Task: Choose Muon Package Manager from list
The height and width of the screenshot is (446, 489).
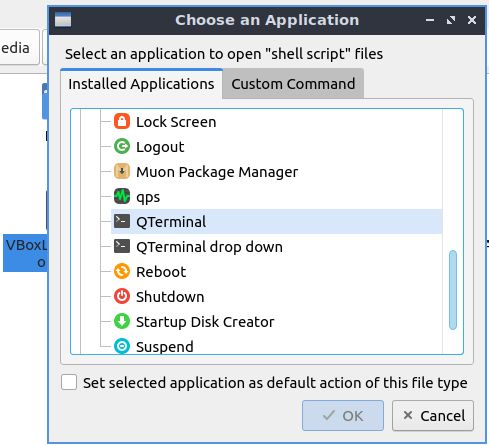Action: (276, 172)
